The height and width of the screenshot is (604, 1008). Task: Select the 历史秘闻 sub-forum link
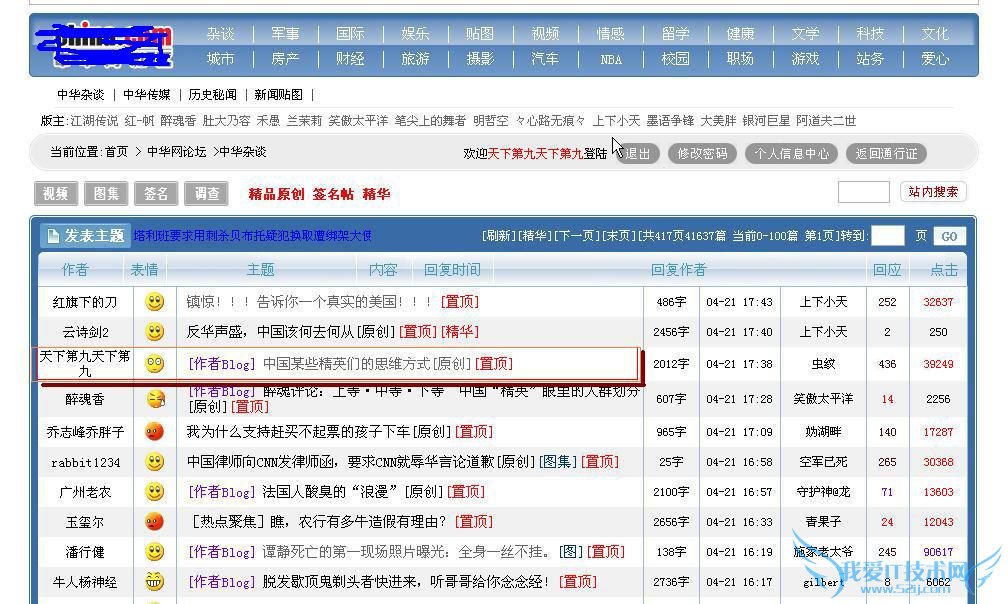(x=212, y=95)
